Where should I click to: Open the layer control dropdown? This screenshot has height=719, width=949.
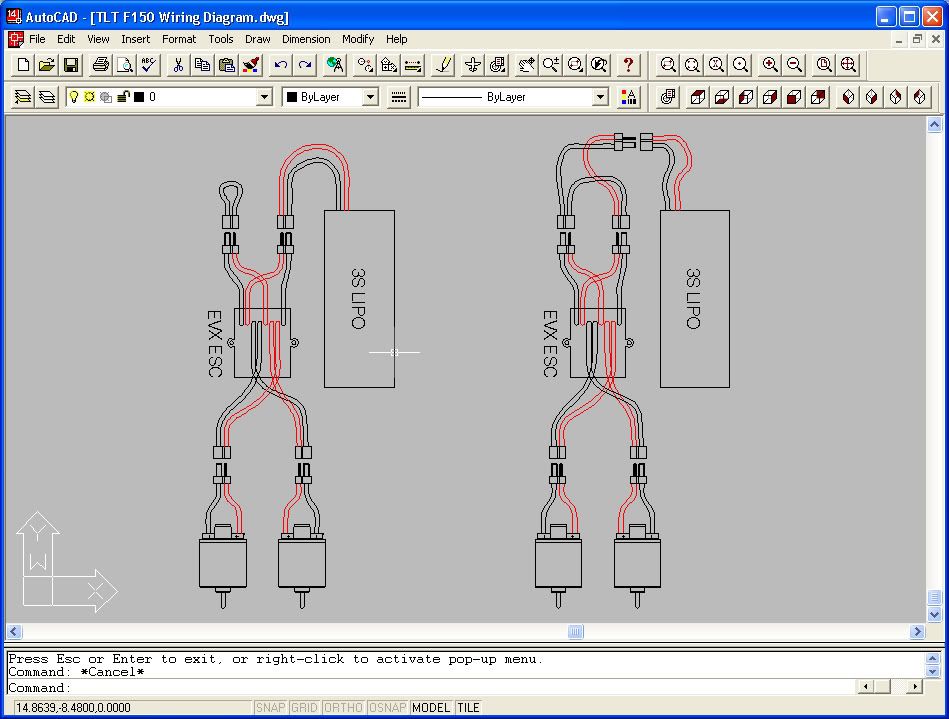pos(265,96)
